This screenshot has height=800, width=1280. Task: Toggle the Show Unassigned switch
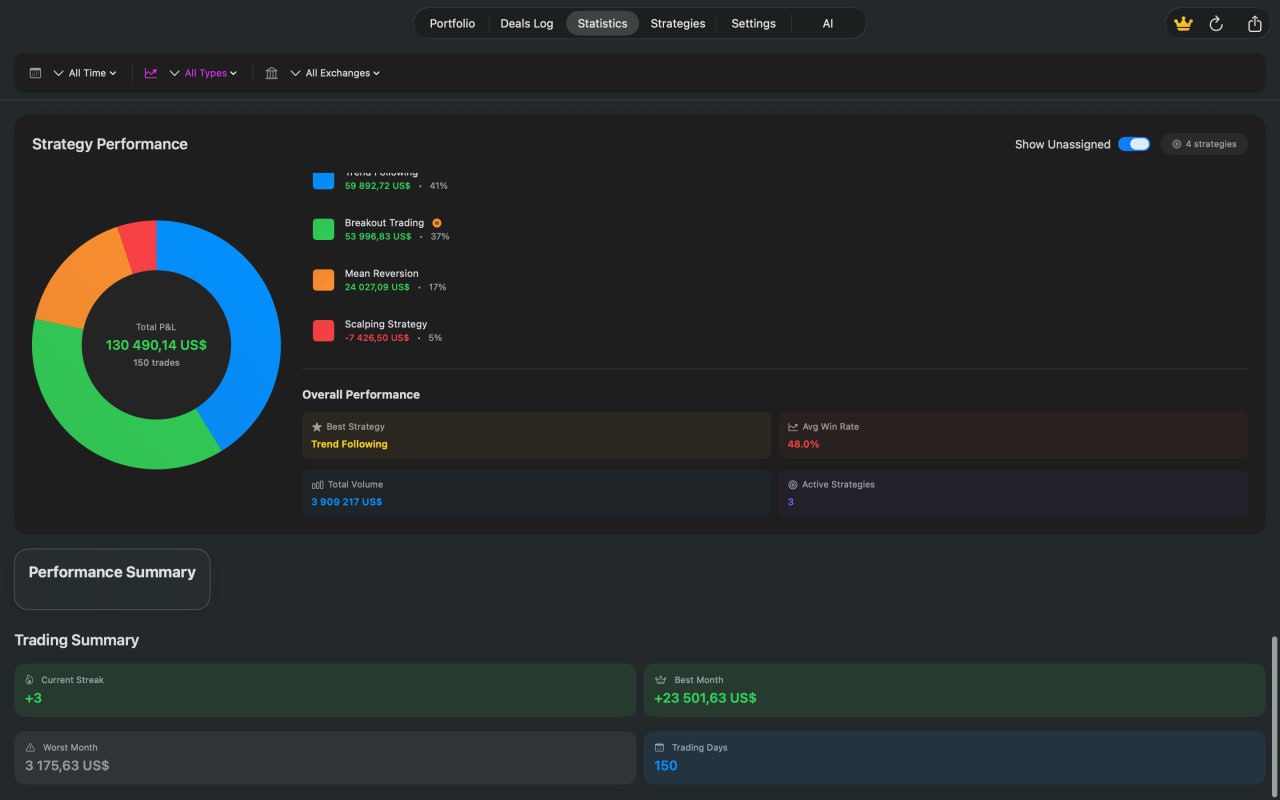1133,144
